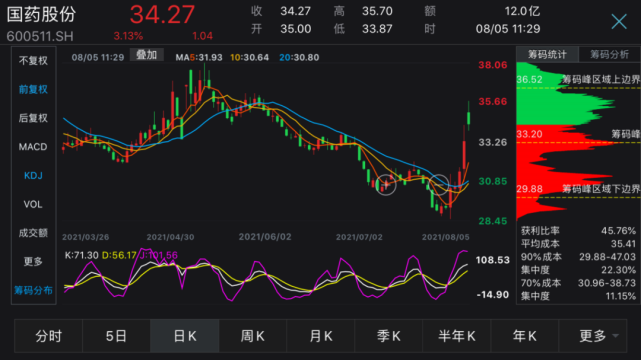Screen dimensions: 641x360
Task: Switch to 筹码统计 tab
Action: [x=547, y=54]
